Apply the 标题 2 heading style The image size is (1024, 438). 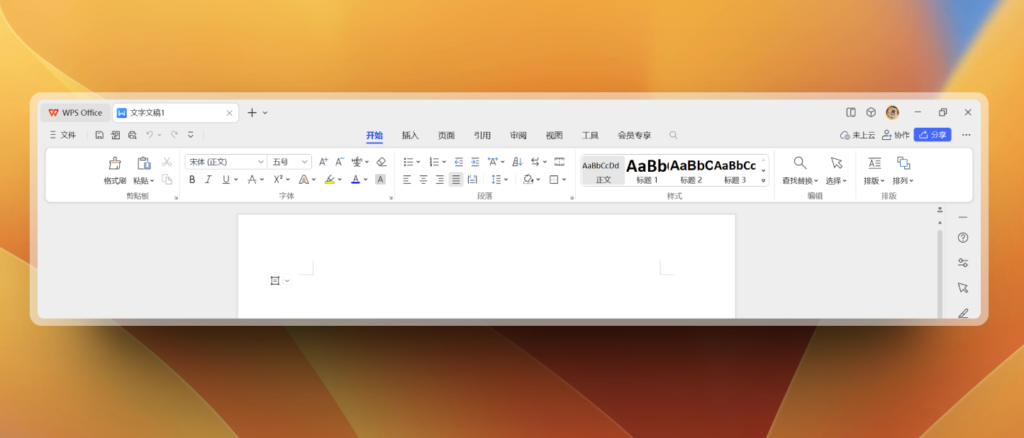click(x=691, y=171)
